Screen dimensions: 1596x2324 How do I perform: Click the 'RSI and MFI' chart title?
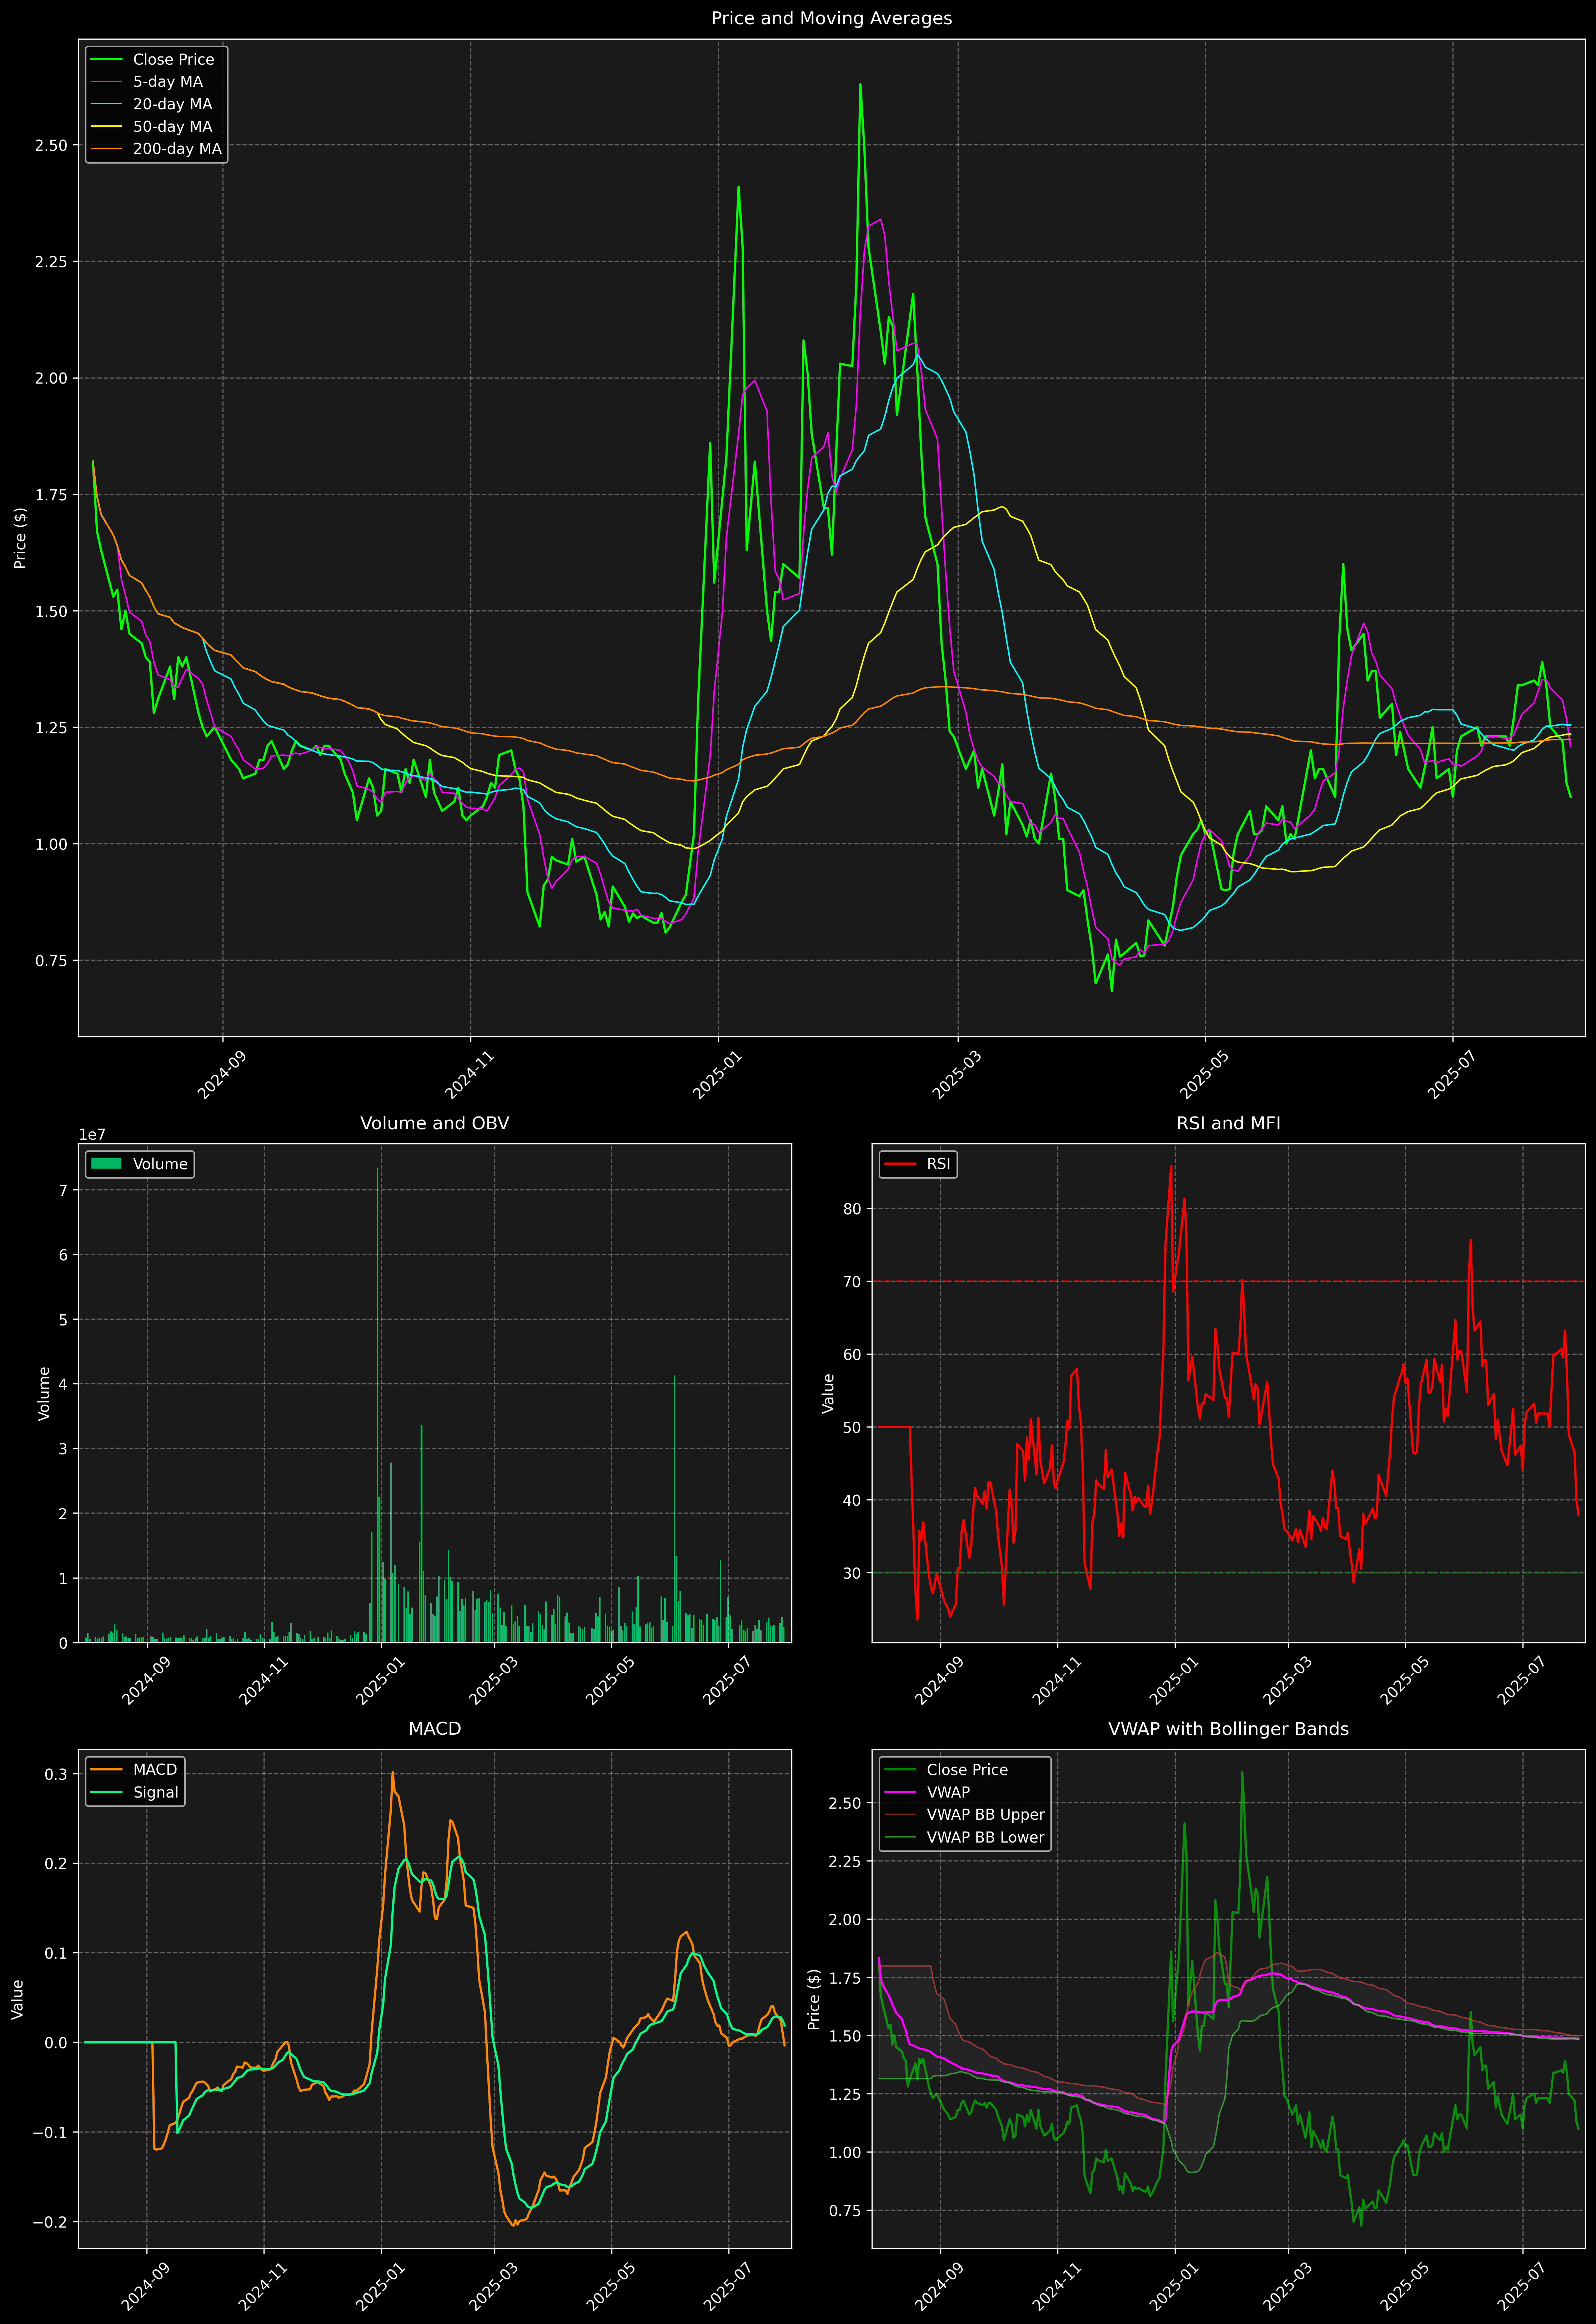1228,1123
